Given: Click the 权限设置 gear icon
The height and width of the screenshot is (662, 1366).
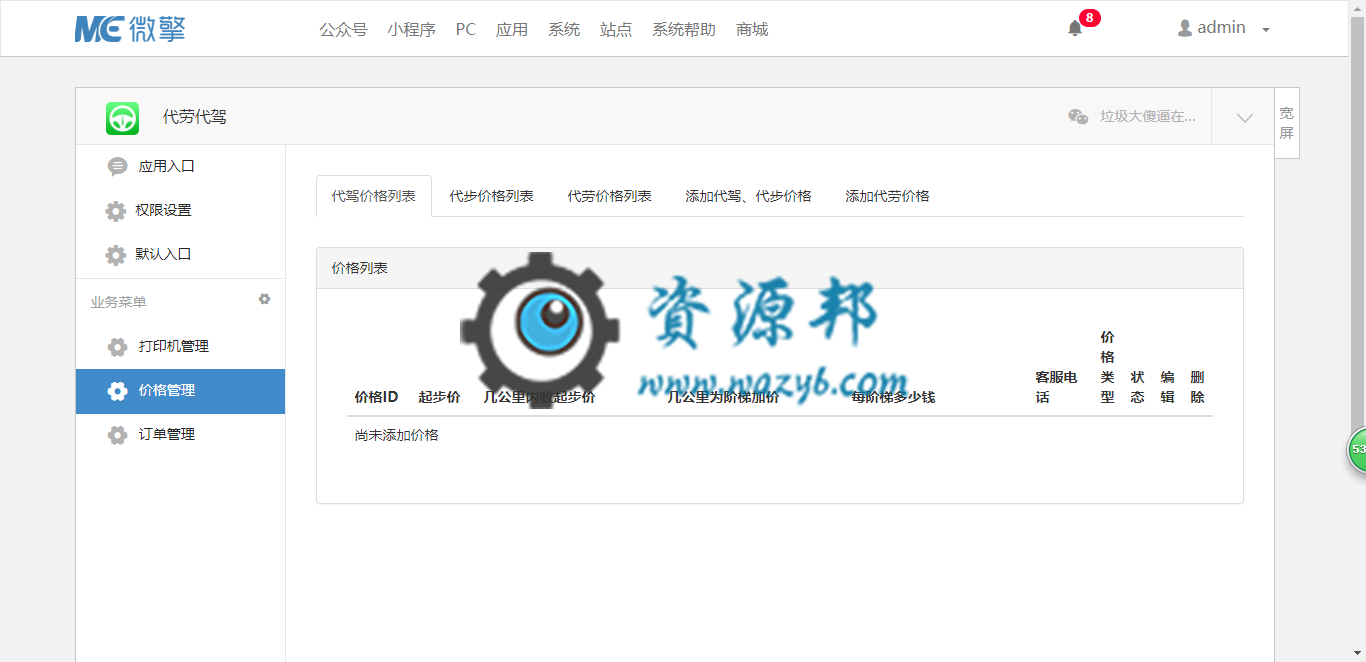Looking at the screenshot, I should (115, 211).
